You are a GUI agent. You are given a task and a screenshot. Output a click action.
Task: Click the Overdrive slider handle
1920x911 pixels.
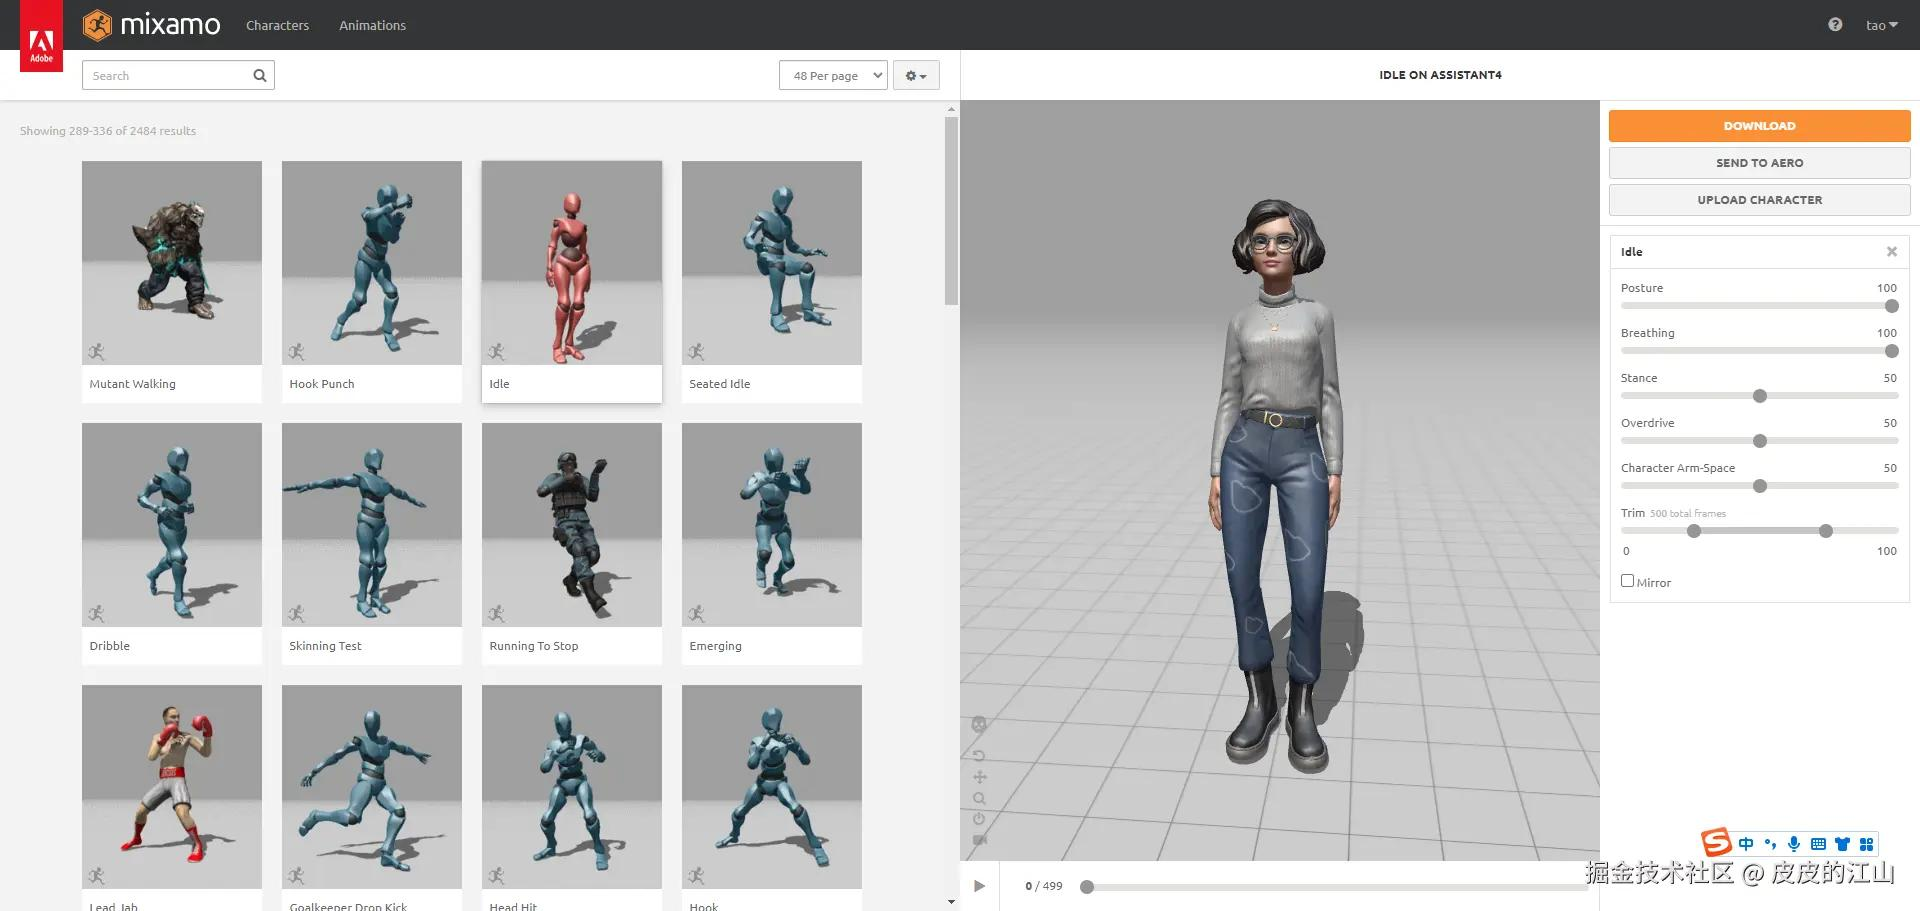1760,441
